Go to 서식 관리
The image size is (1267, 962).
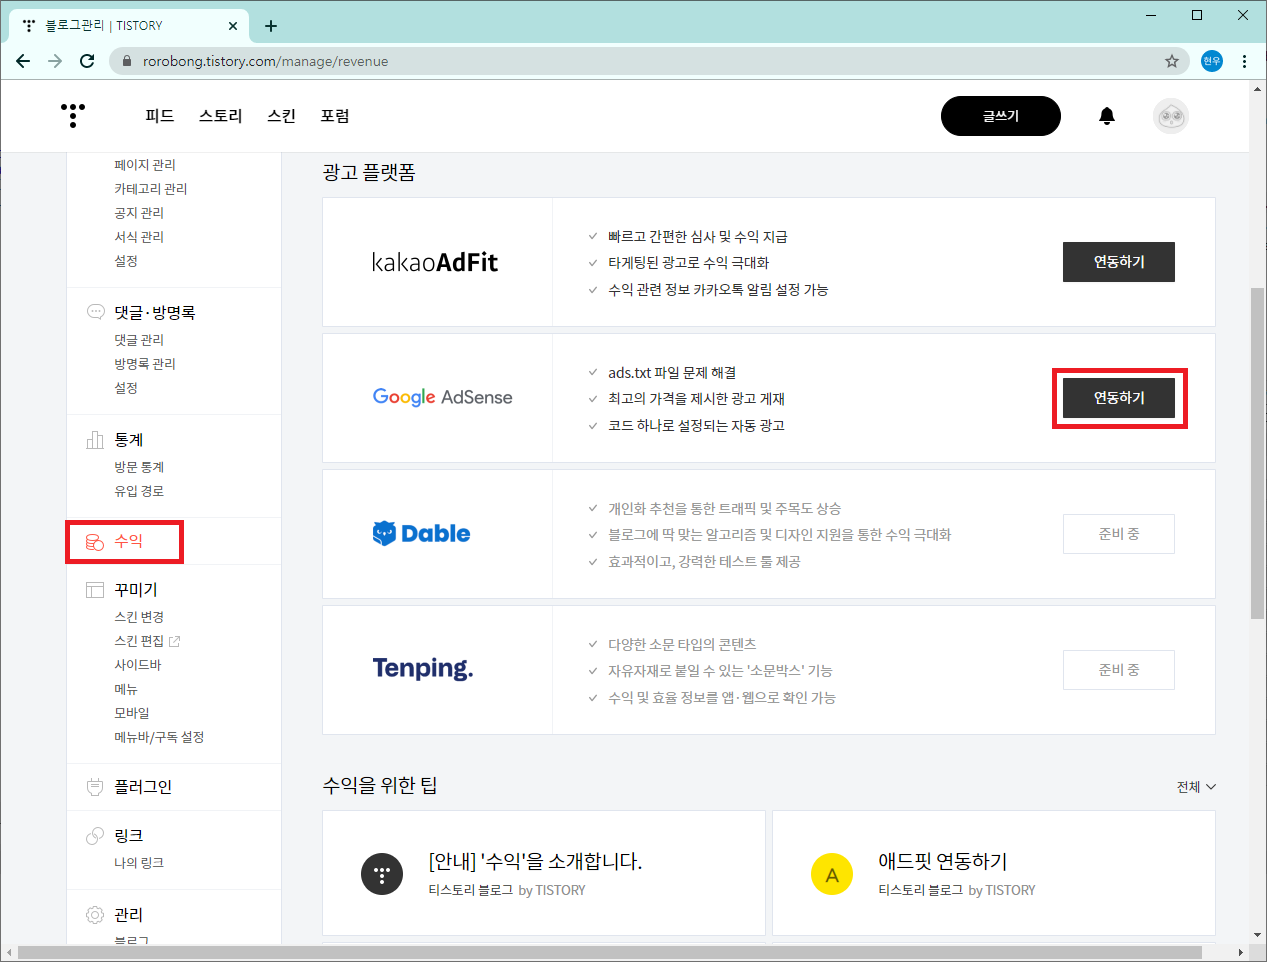139,237
